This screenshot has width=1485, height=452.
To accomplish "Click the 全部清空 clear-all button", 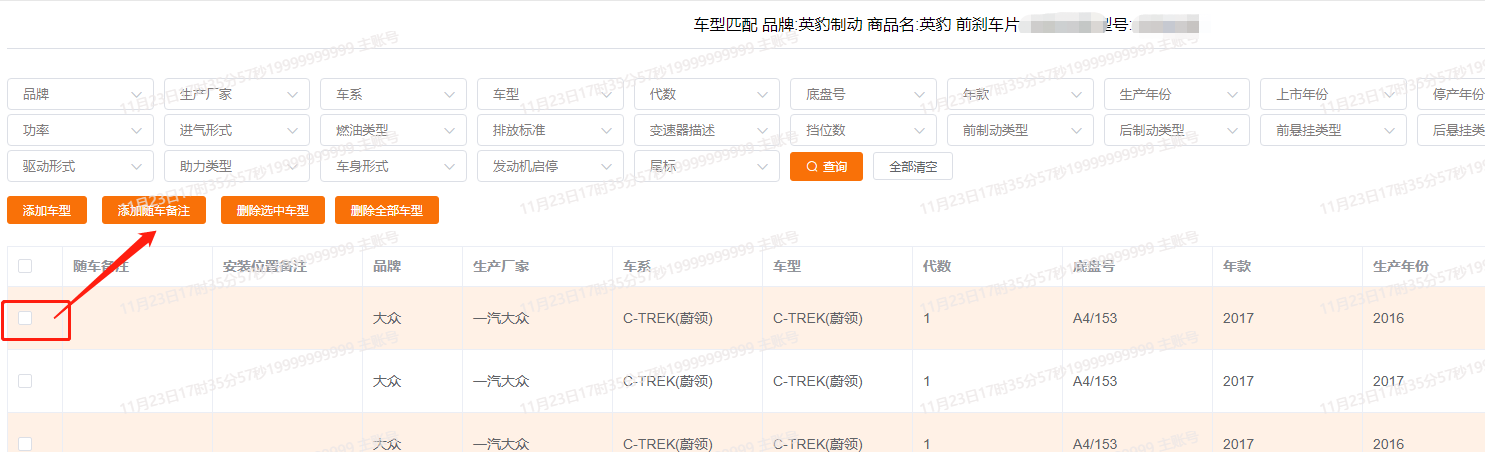I will [x=913, y=167].
